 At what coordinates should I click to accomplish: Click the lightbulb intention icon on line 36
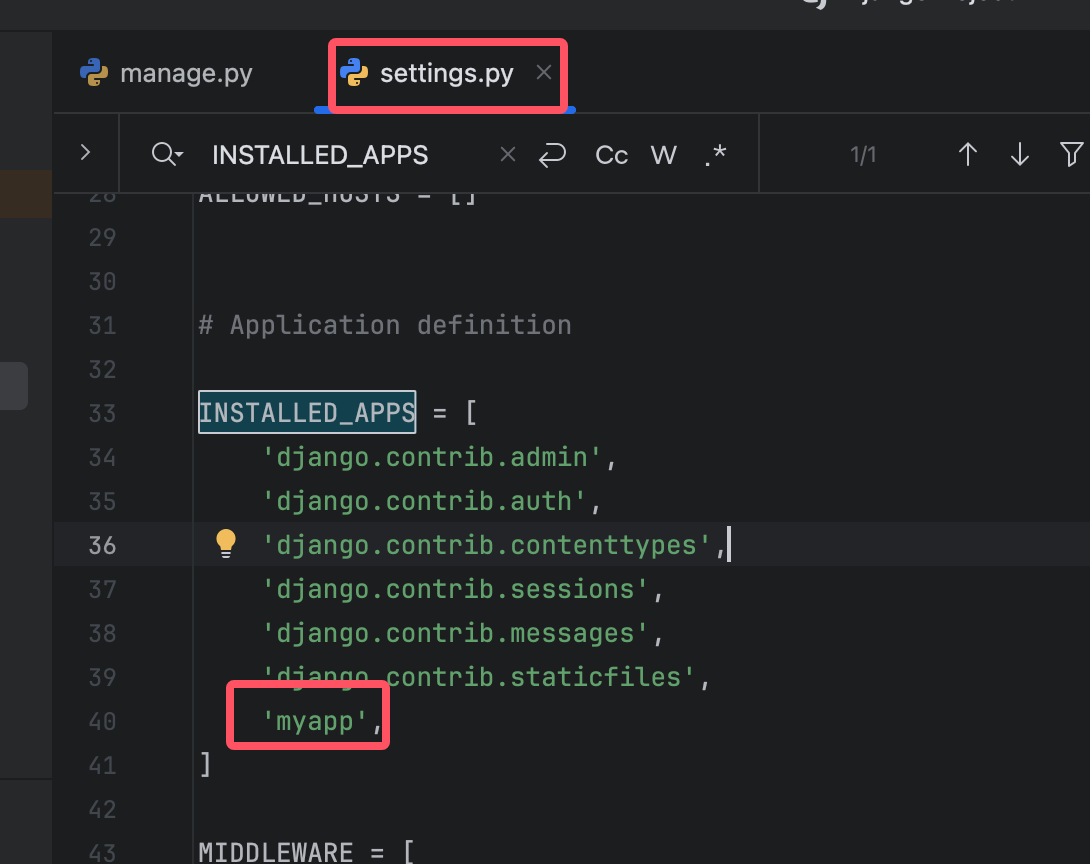pos(226,544)
